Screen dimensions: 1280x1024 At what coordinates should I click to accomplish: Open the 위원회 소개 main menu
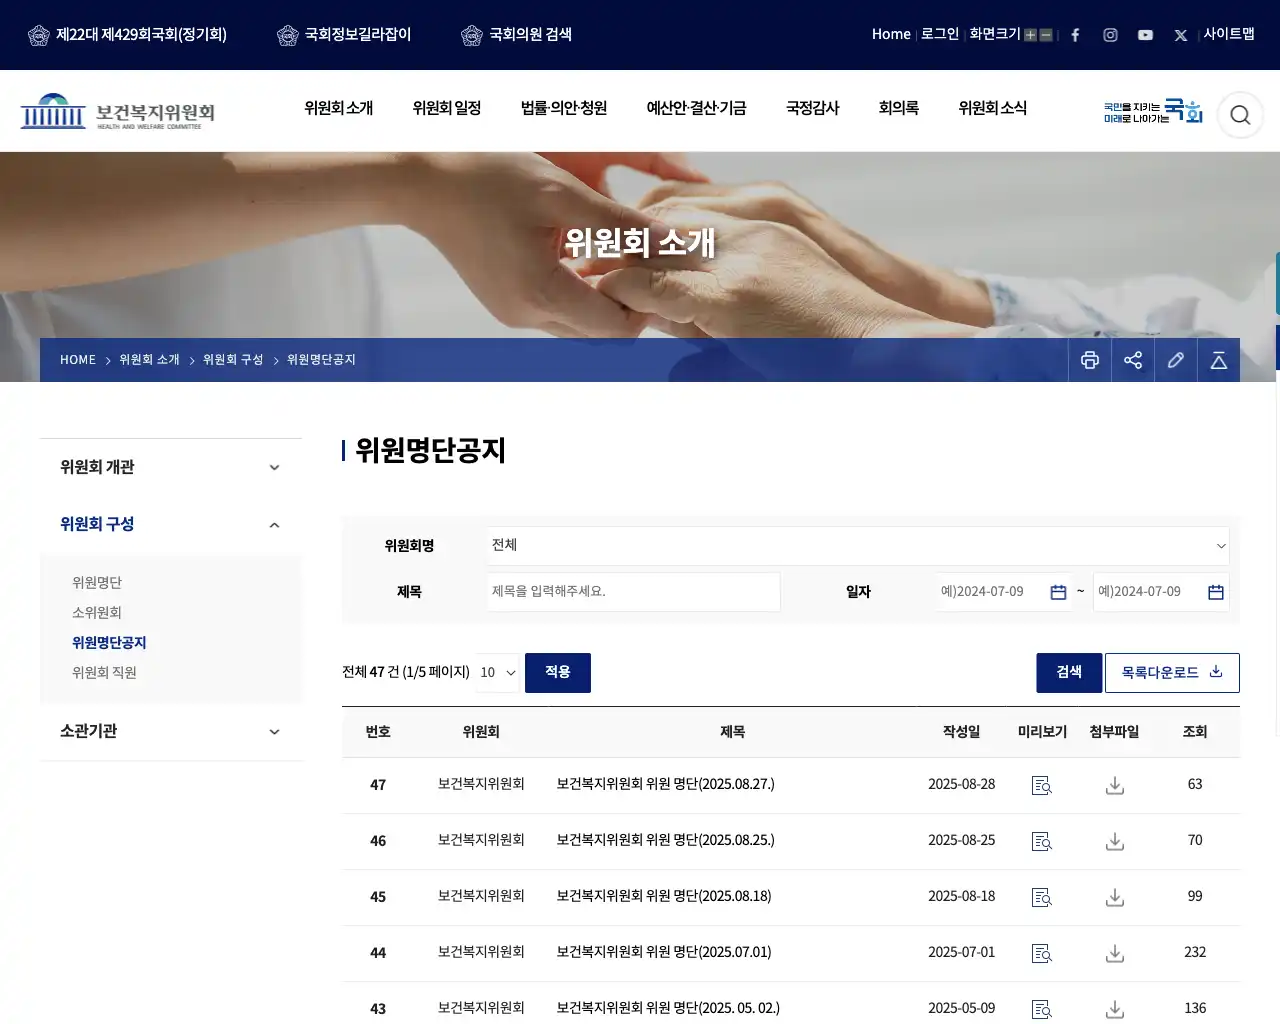pos(339,108)
